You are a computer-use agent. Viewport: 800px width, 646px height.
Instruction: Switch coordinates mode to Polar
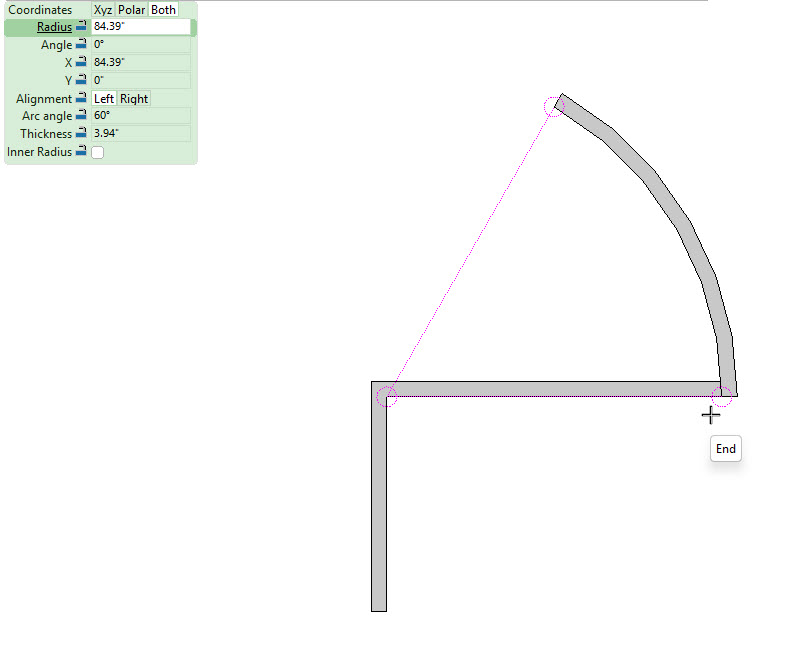[x=132, y=10]
